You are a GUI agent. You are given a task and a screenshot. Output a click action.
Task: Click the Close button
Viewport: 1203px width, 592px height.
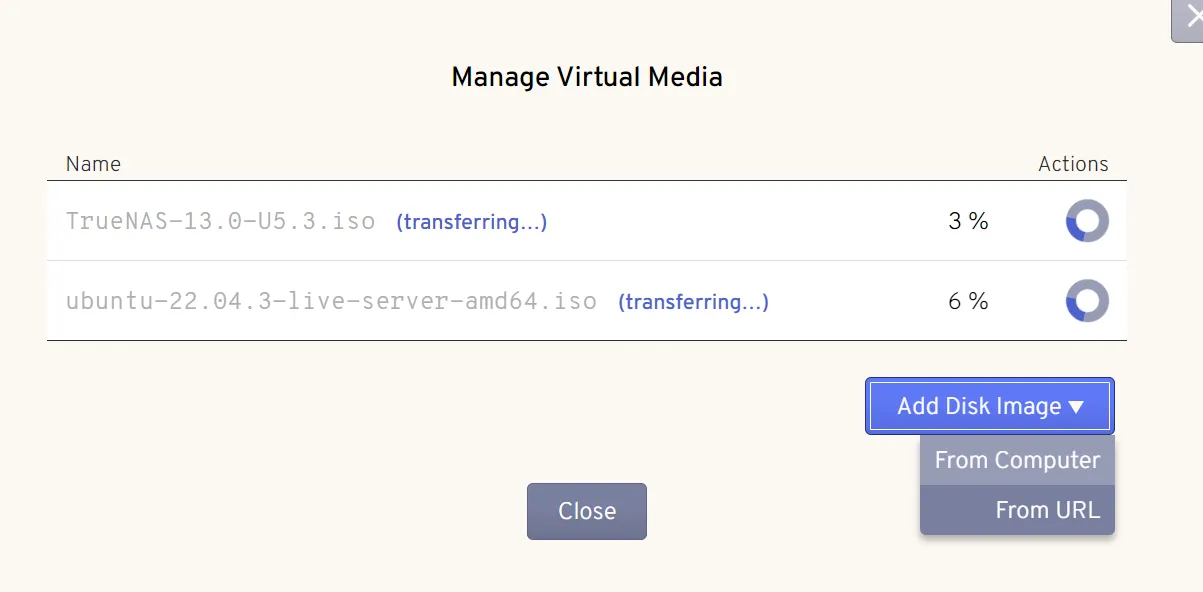[587, 511]
